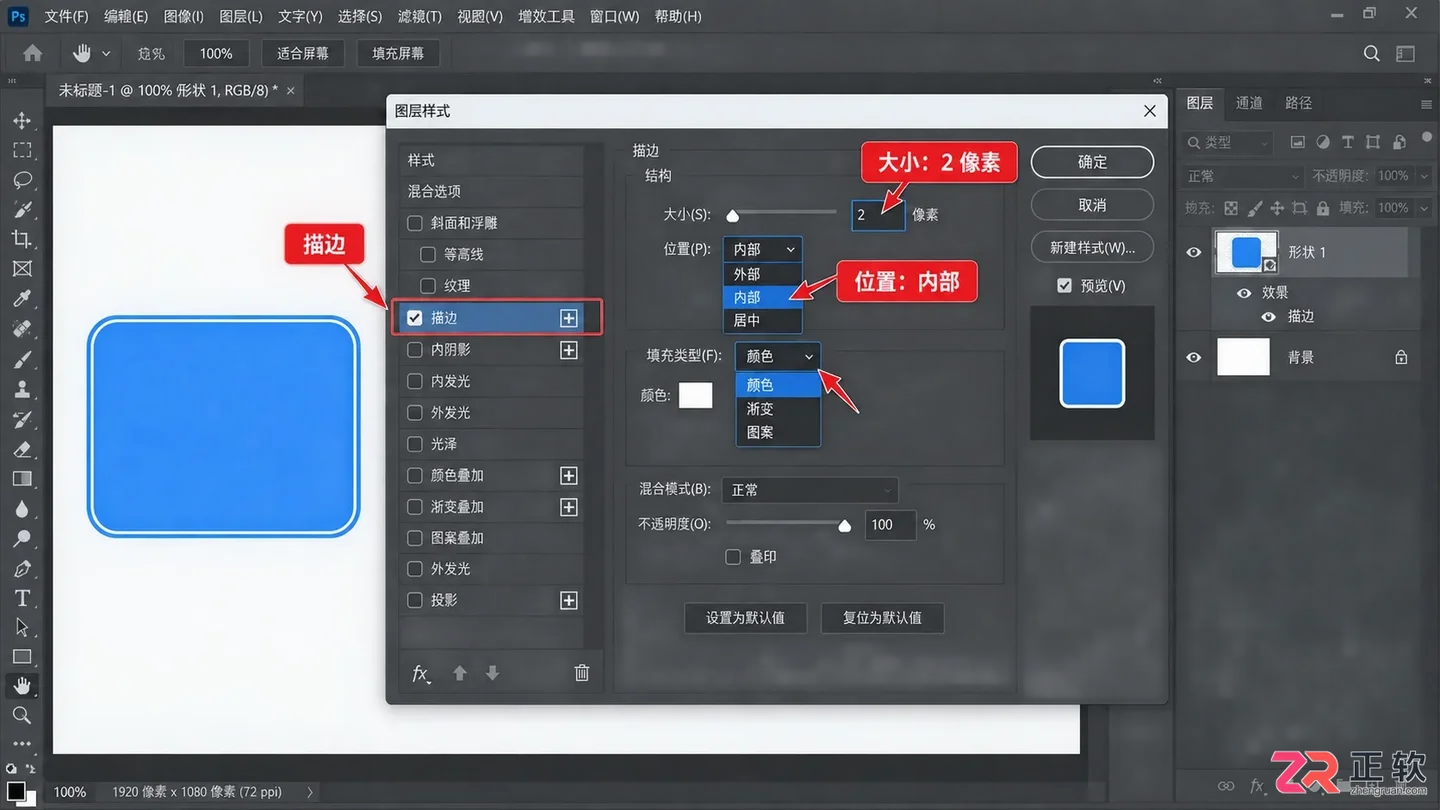The width and height of the screenshot is (1440, 810).
Task: Open the Blend Mode (混合模式) dropdown in dialog
Action: click(811, 490)
